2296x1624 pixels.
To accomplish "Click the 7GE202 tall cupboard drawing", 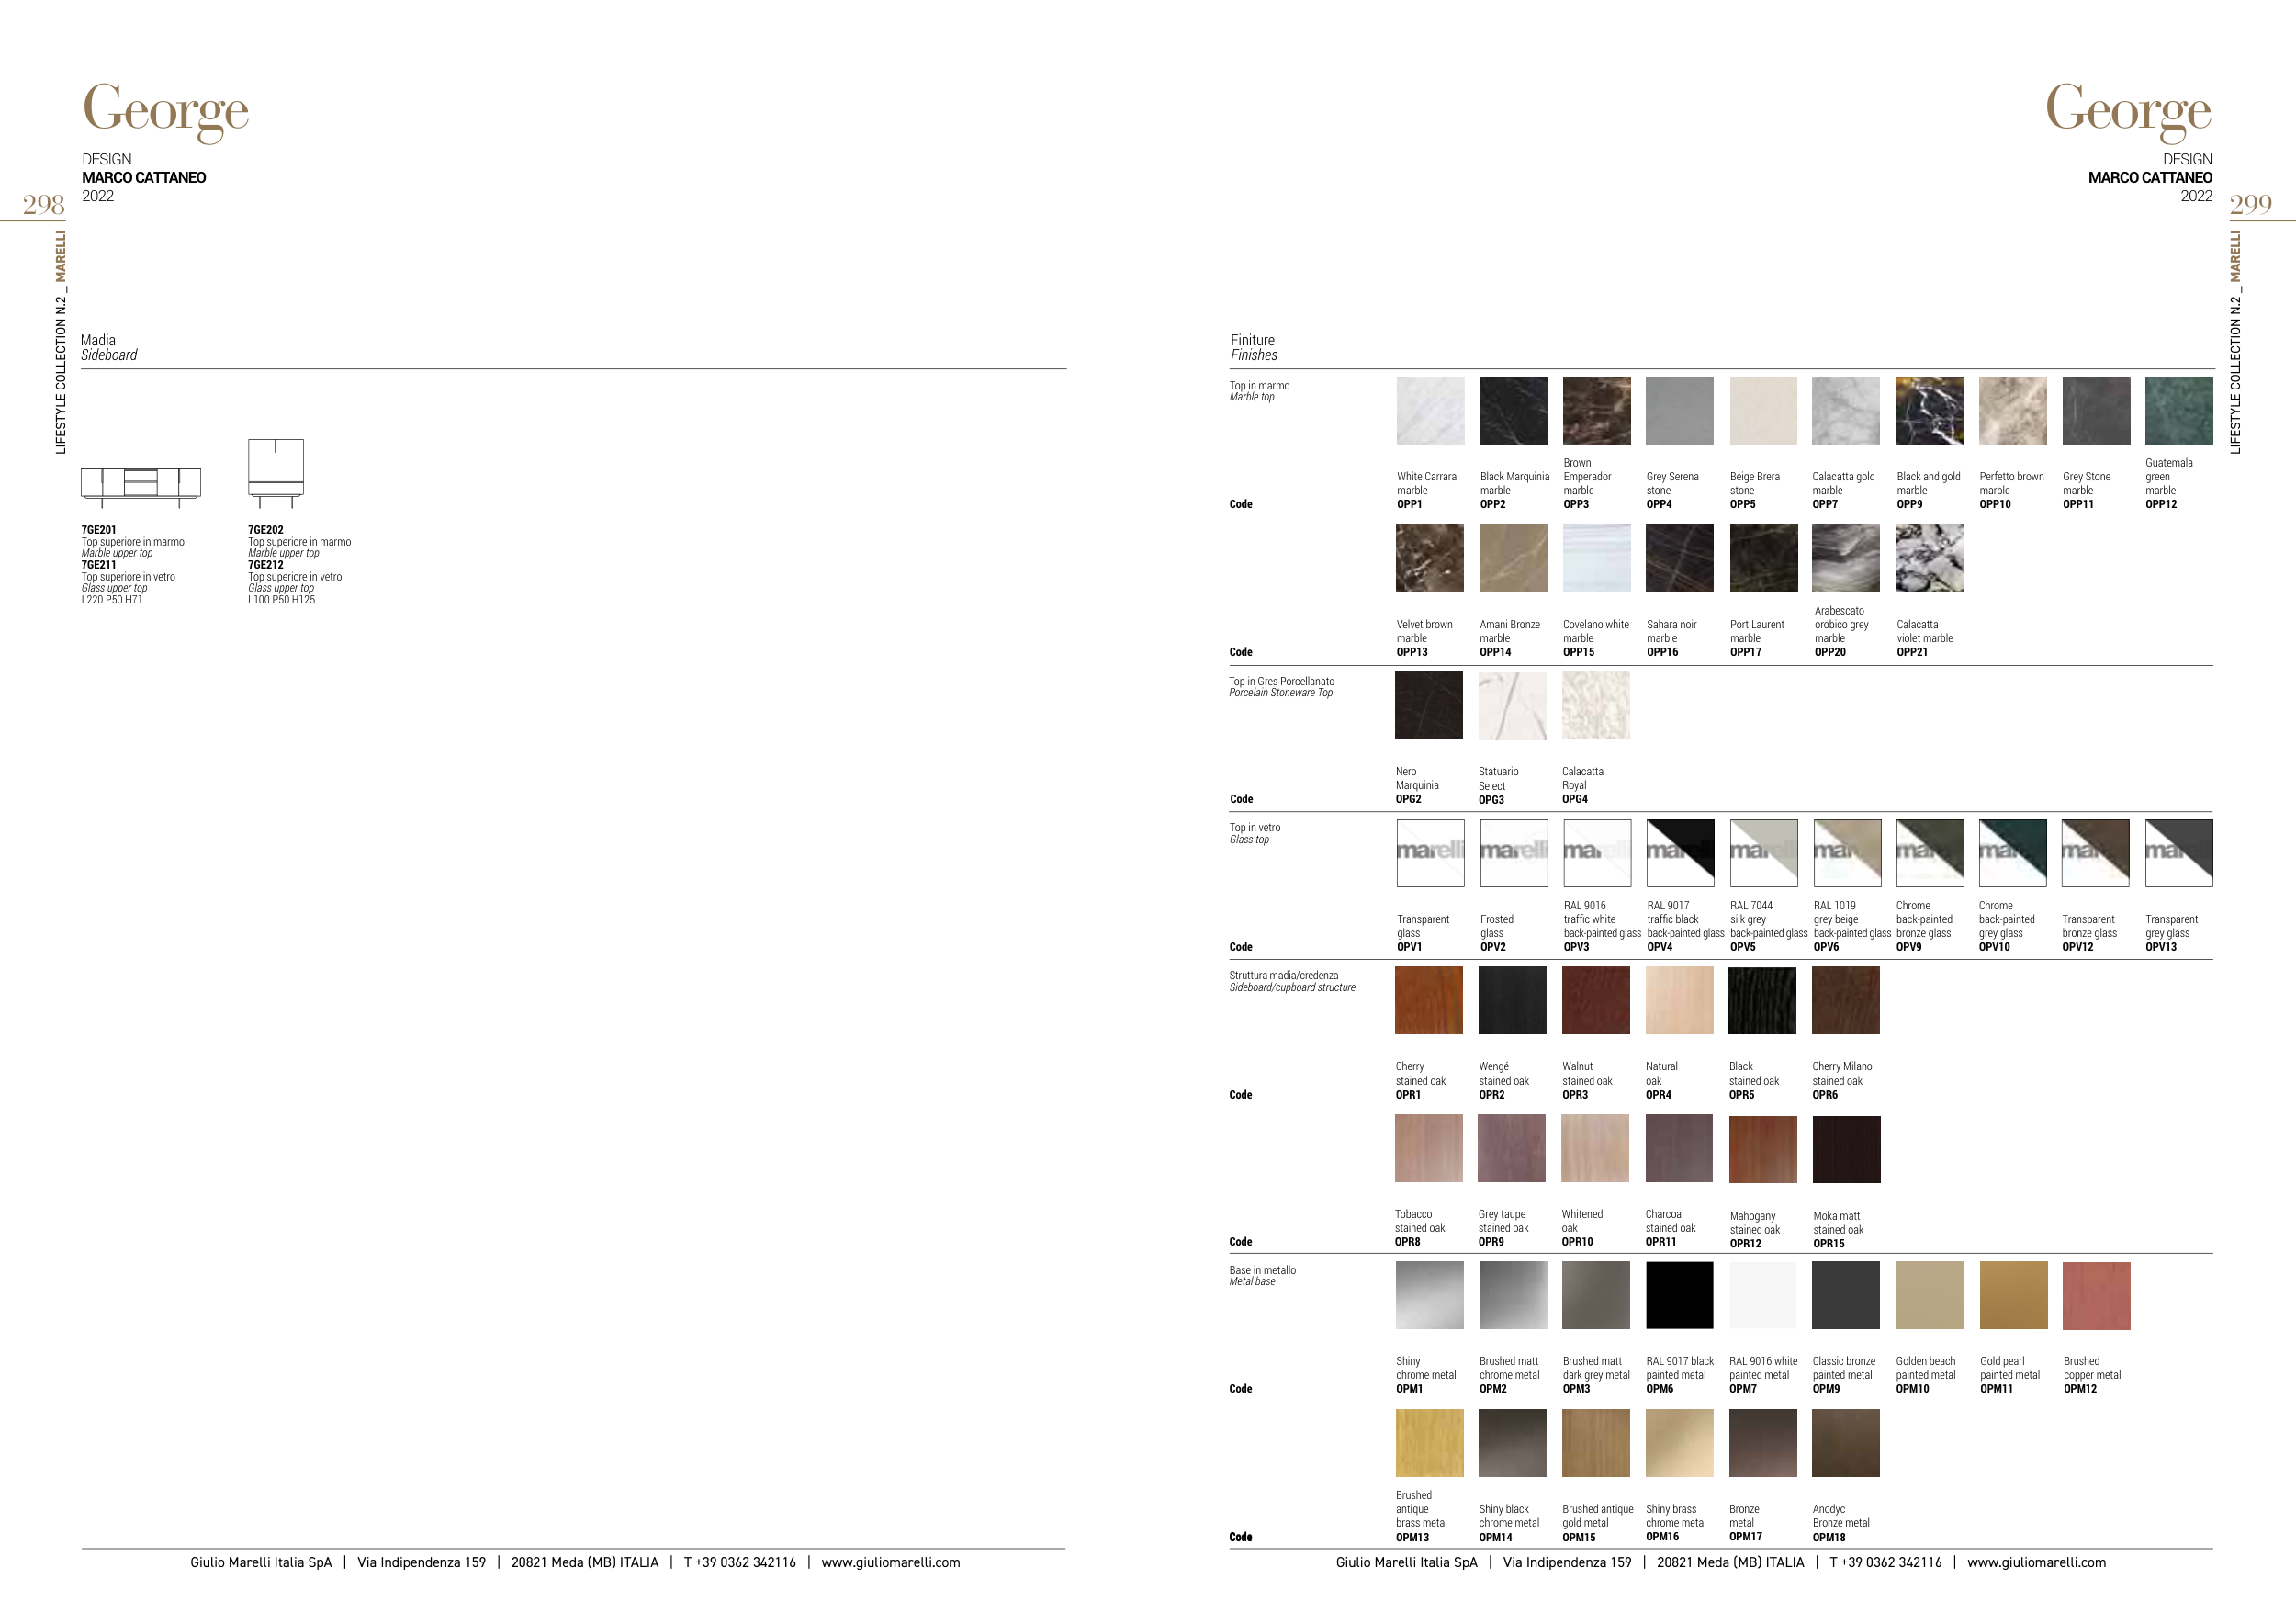I will point(275,472).
